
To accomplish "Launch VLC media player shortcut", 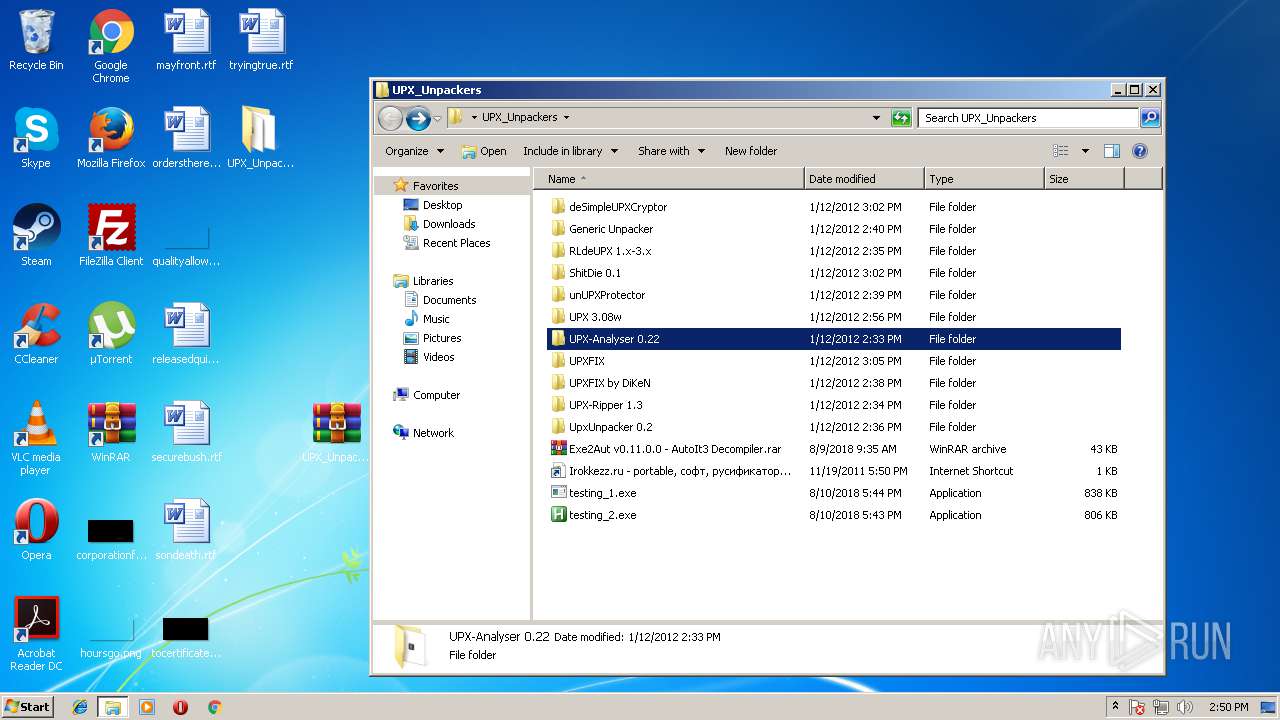I will pos(36,438).
